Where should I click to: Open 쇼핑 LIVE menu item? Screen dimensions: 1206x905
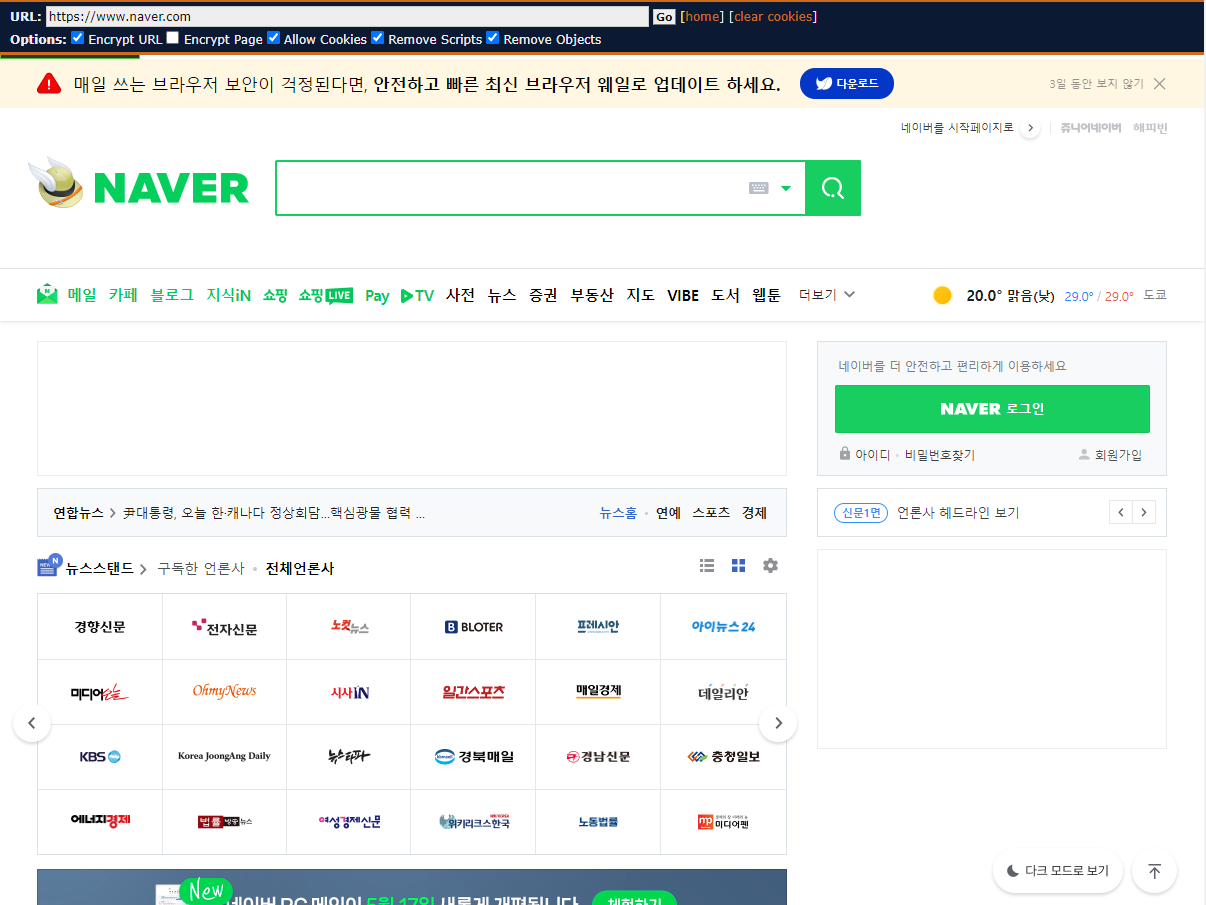pos(326,295)
